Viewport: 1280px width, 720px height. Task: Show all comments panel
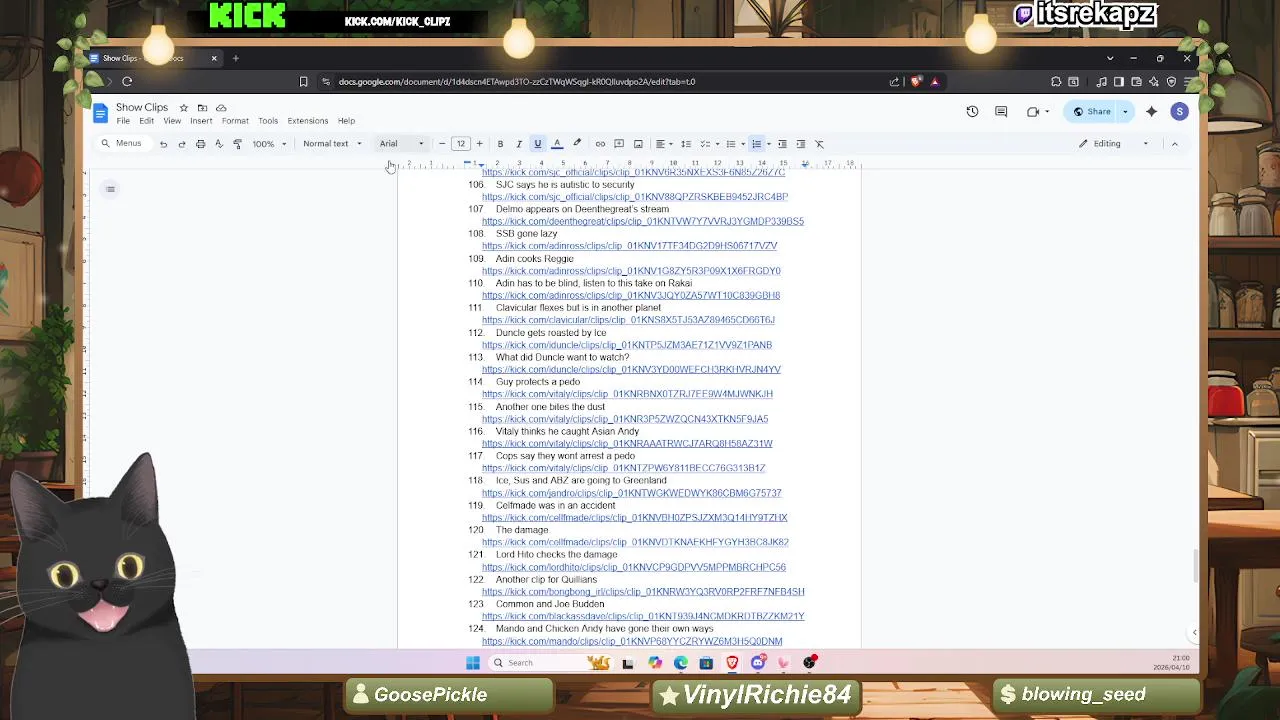(1001, 112)
